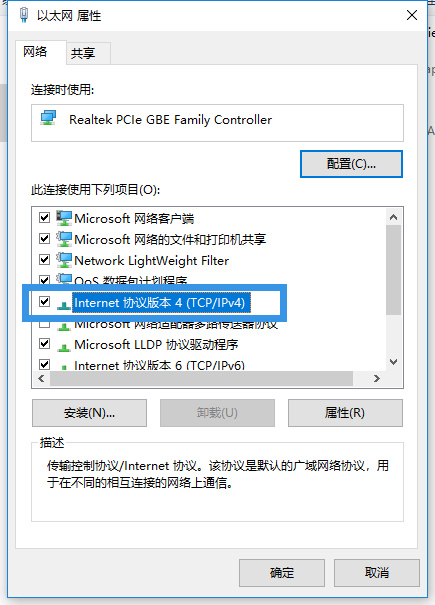This screenshot has height=605, width=435.
Task: Select Microsoft 网络的文件和打印机共享 icon
Action: point(64,239)
